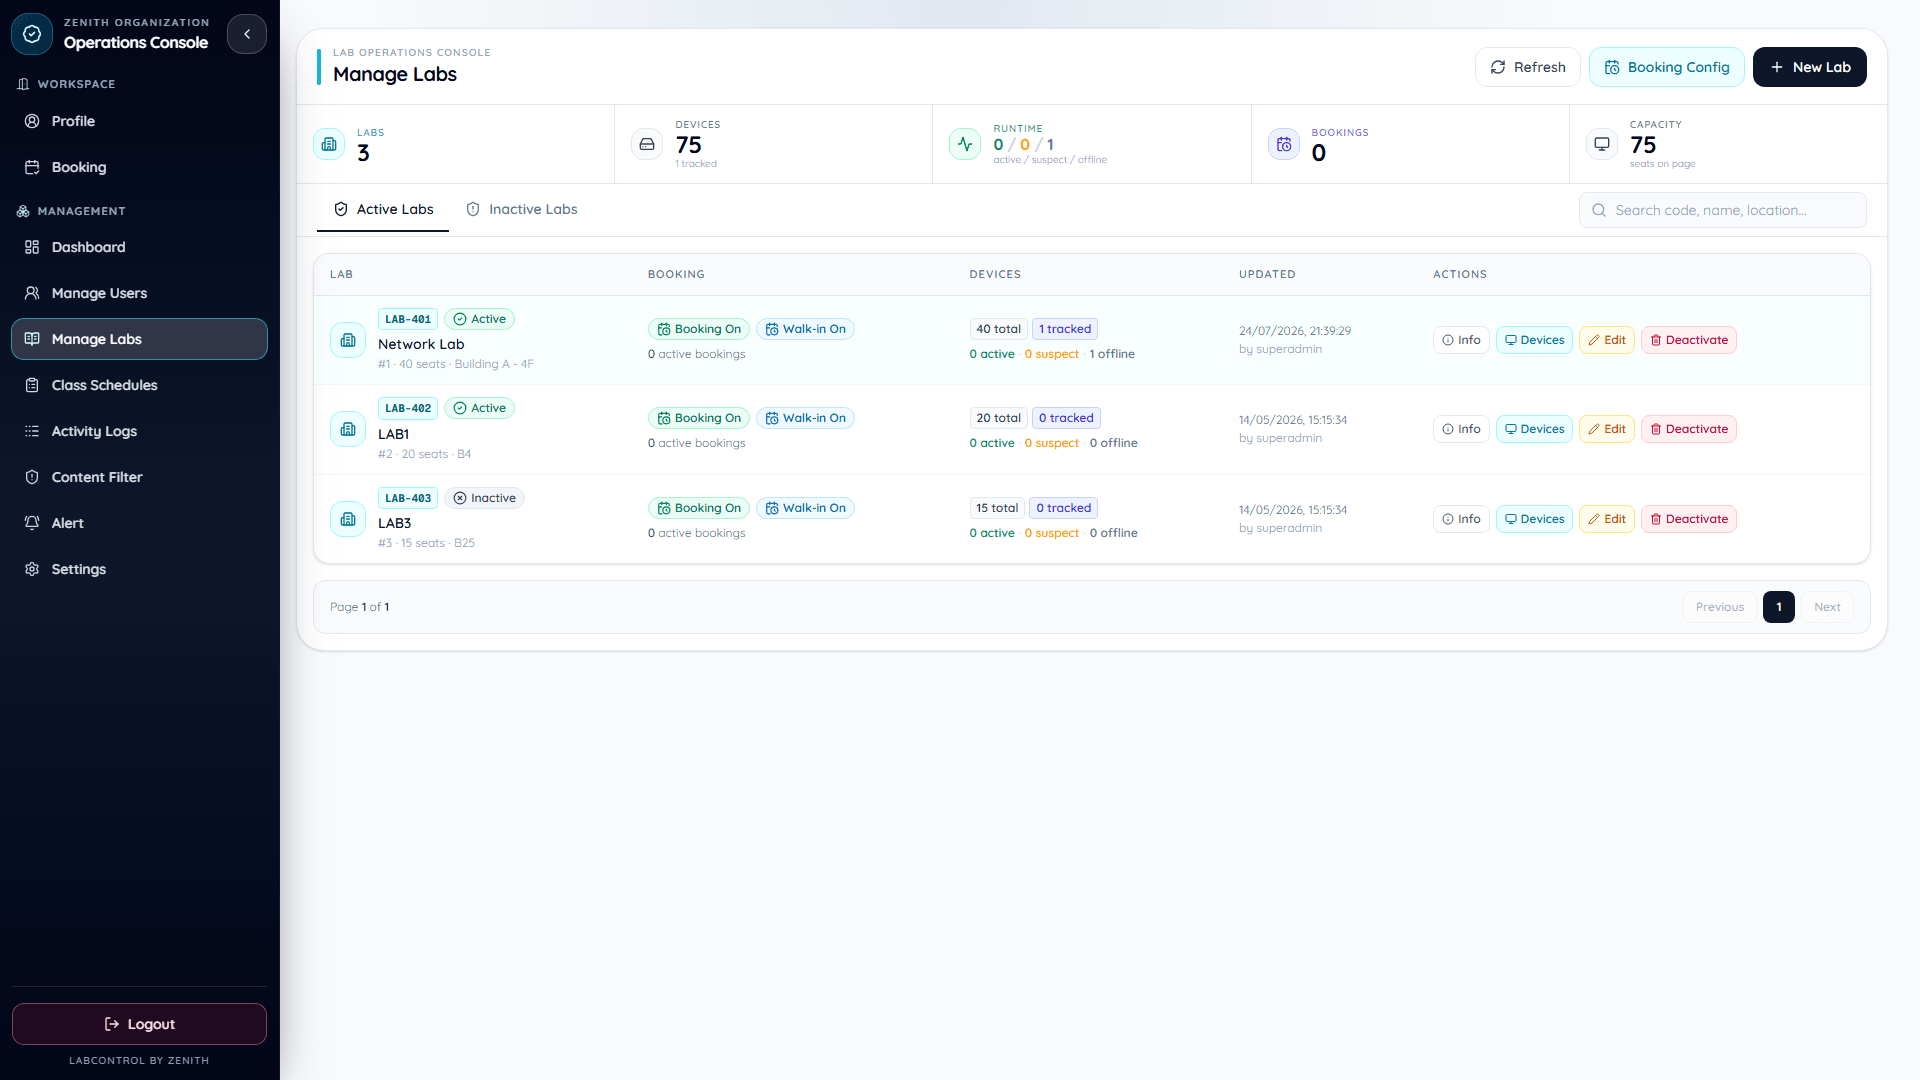Click the Logout button
Image resolution: width=1920 pixels, height=1080 pixels.
(139, 1024)
